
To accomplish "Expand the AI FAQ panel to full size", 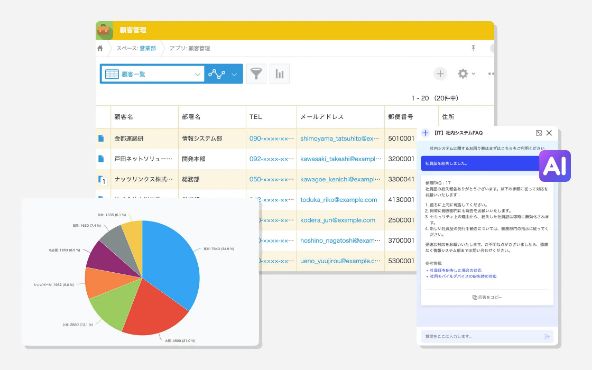I will pos(539,133).
